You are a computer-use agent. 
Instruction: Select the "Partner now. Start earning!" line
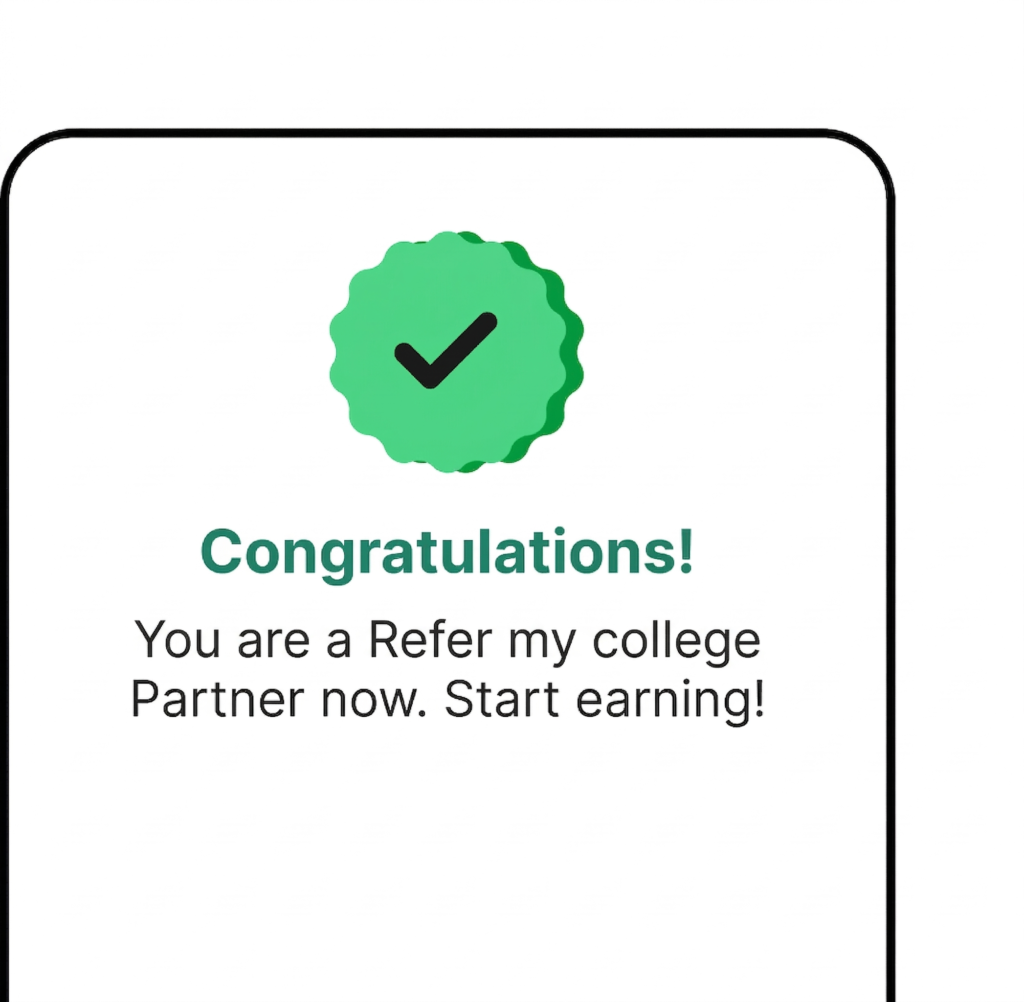(447, 700)
